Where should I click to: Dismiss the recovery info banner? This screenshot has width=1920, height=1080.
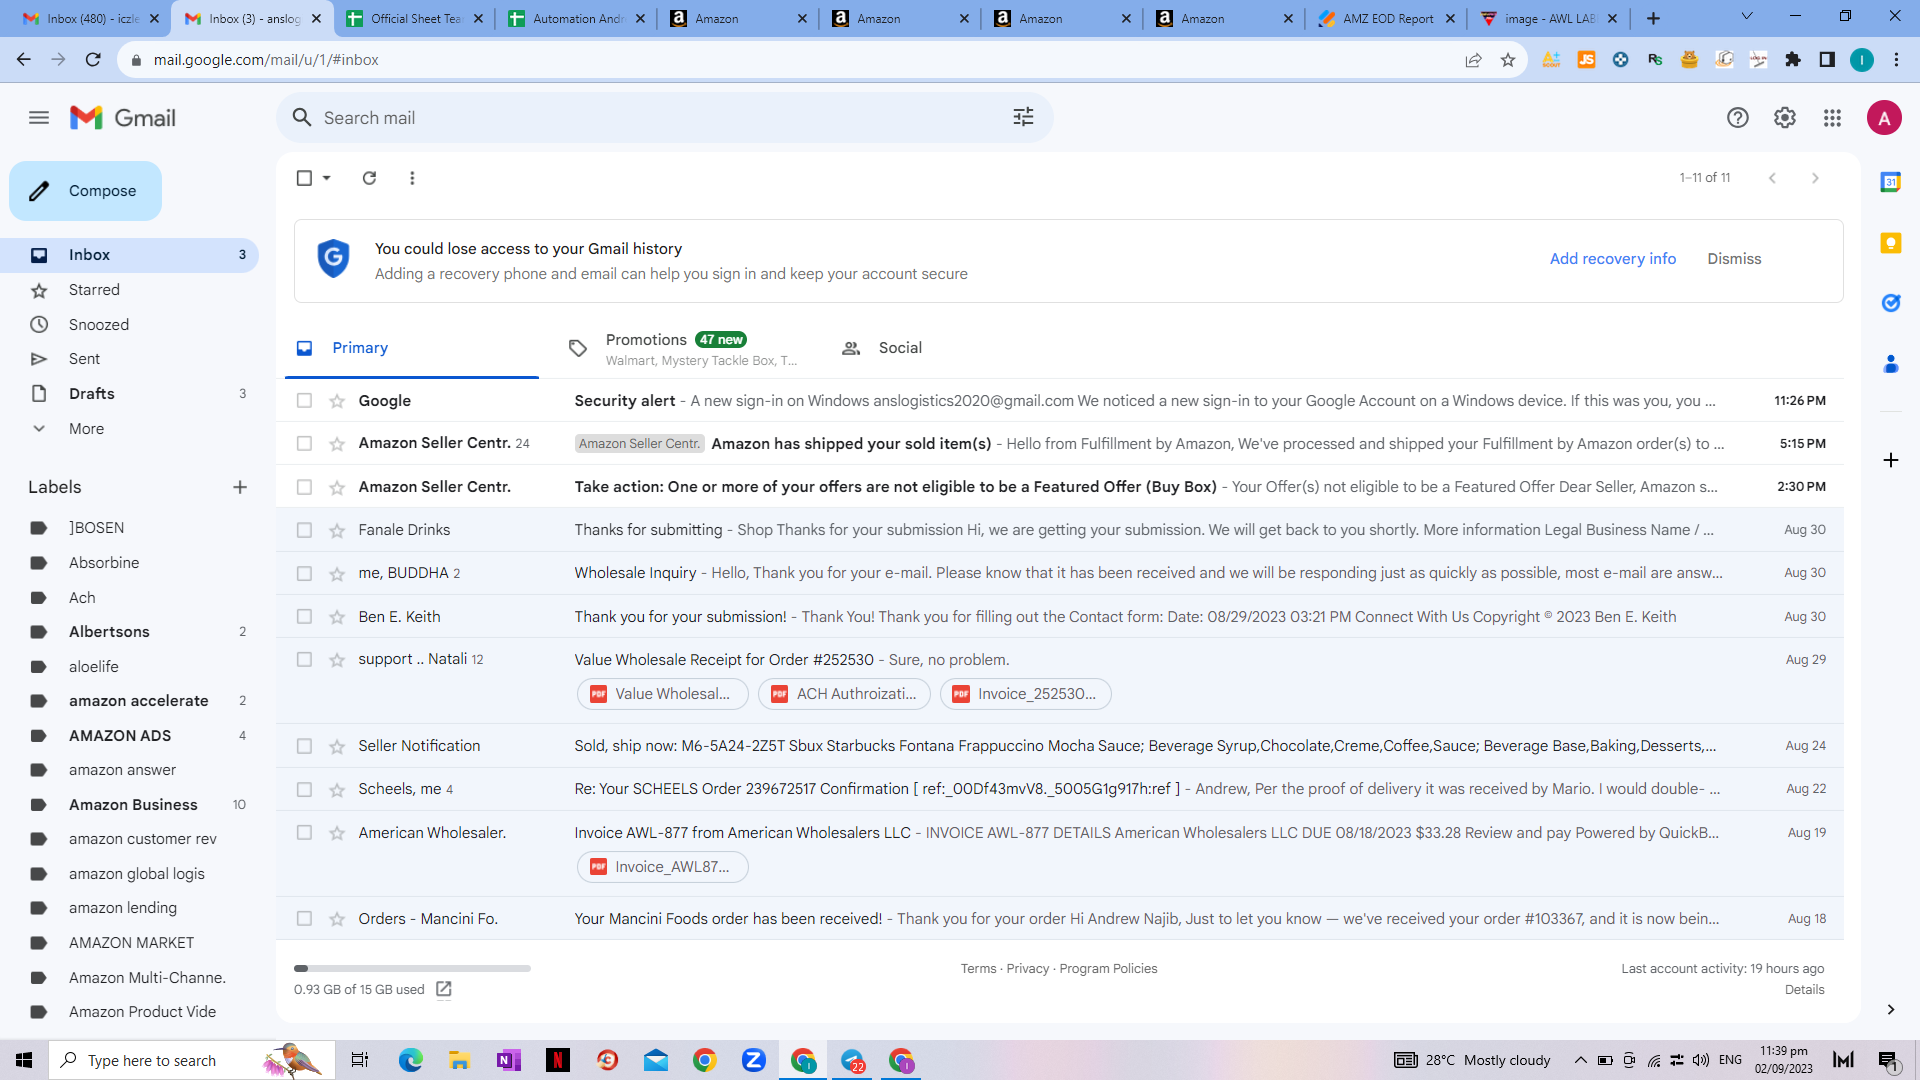pyautogui.click(x=1734, y=259)
